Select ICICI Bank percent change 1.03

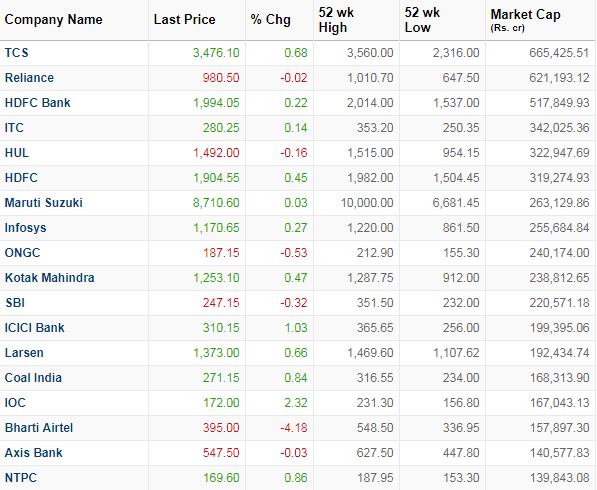296,328
